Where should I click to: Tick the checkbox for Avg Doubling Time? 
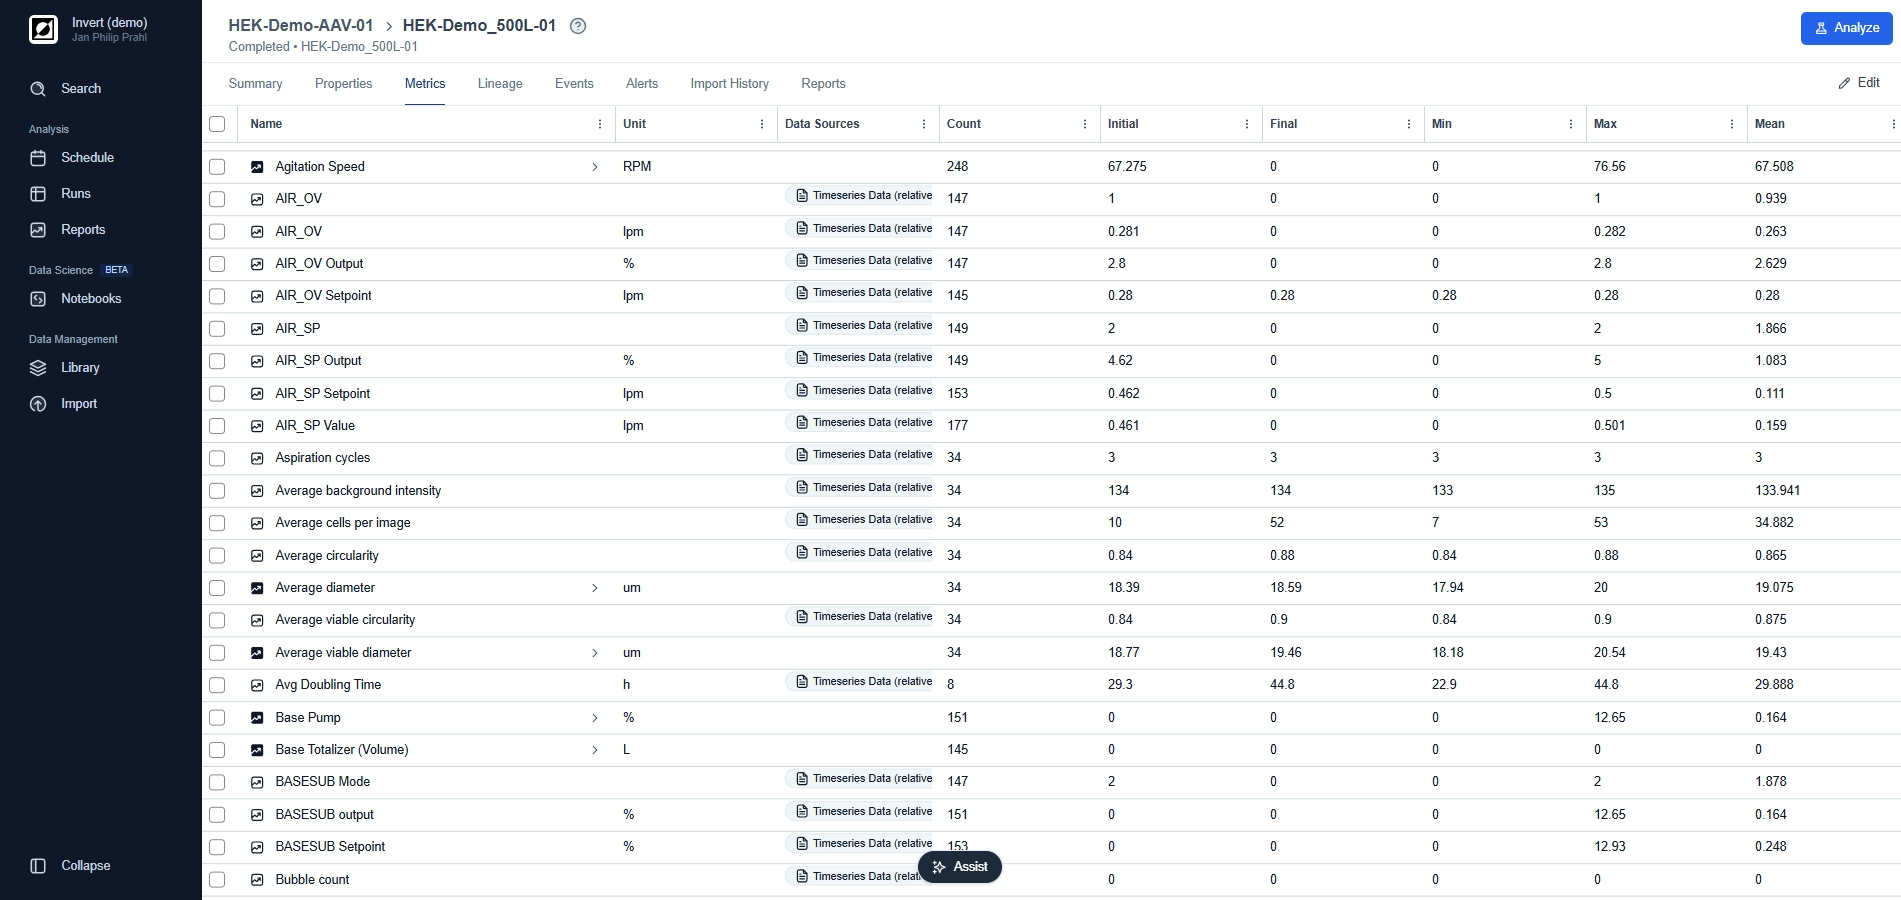pyautogui.click(x=217, y=685)
